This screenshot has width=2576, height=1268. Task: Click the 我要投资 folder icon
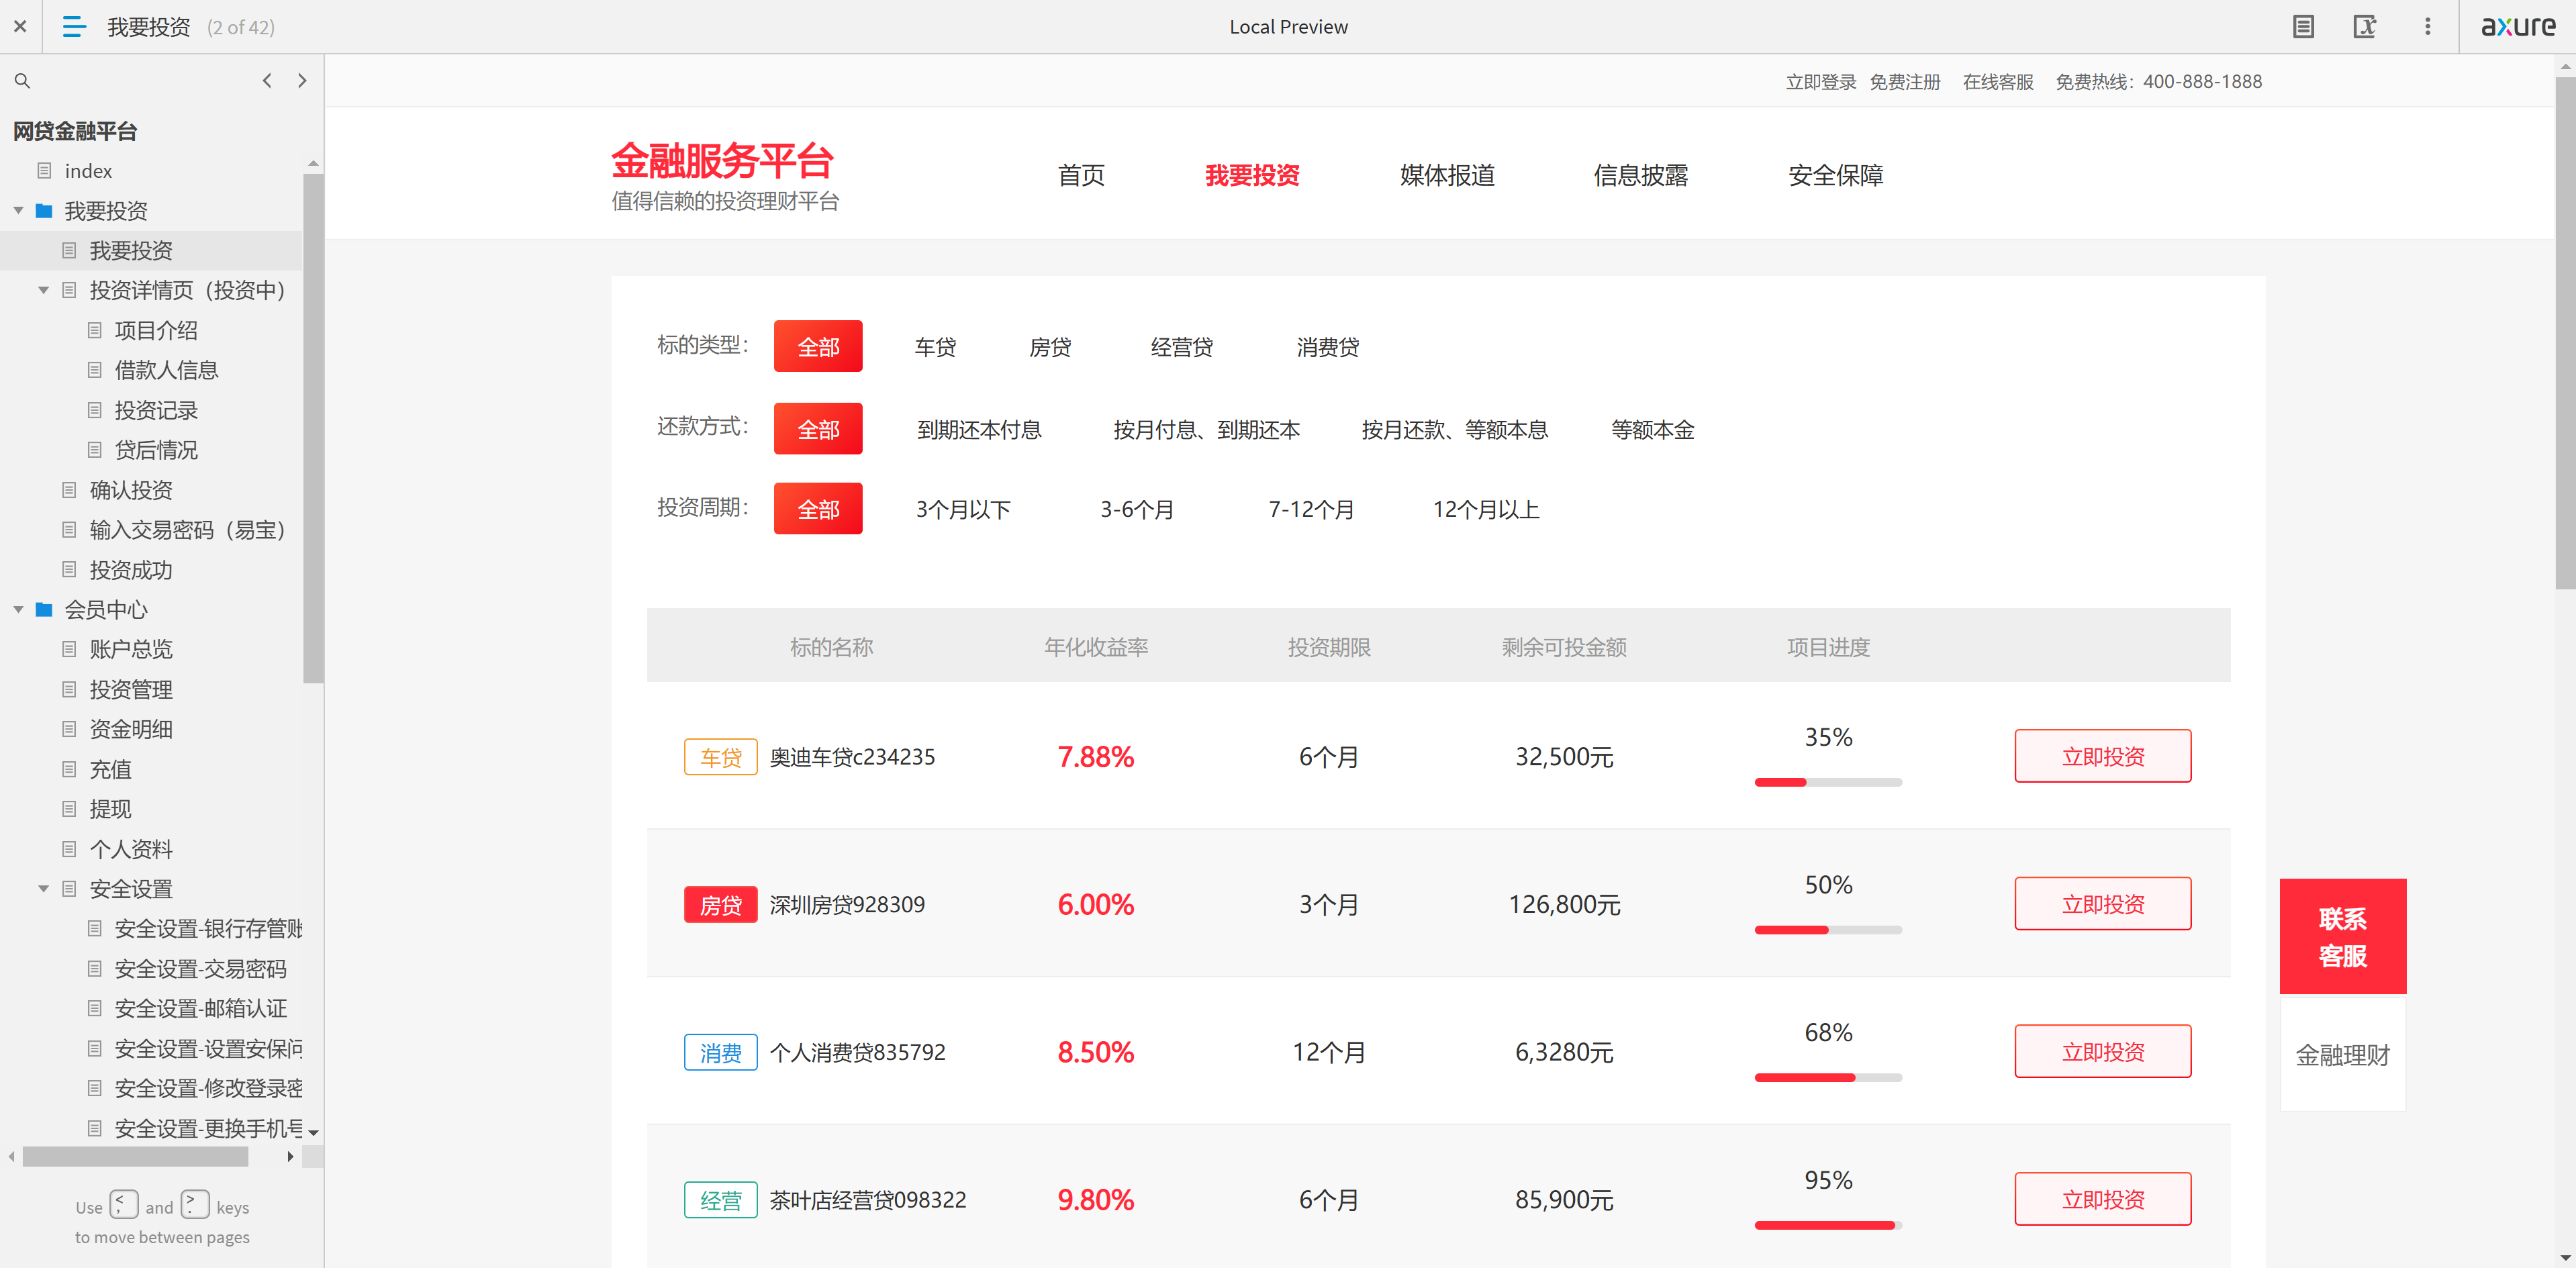click(x=44, y=211)
